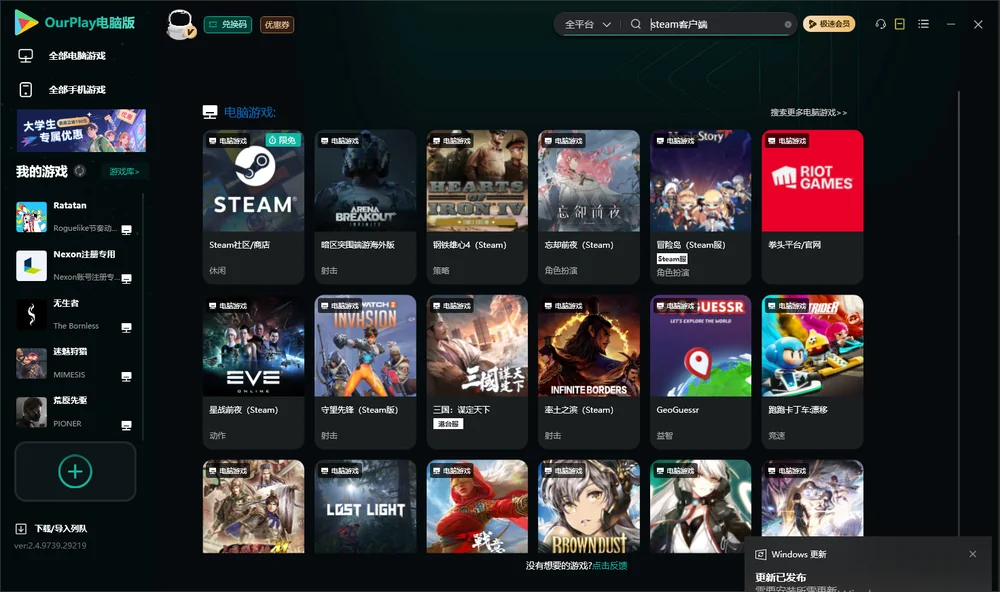Image resolution: width=1000 pixels, height=592 pixels.
Task: Clear the search field text
Action: [x=788, y=24]
